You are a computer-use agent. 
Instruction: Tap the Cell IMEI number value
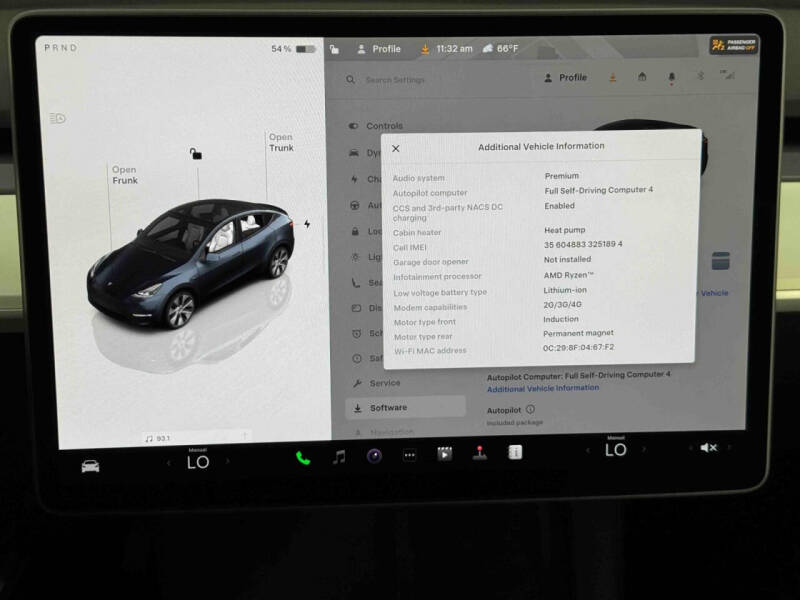click(x=583, y=244)
